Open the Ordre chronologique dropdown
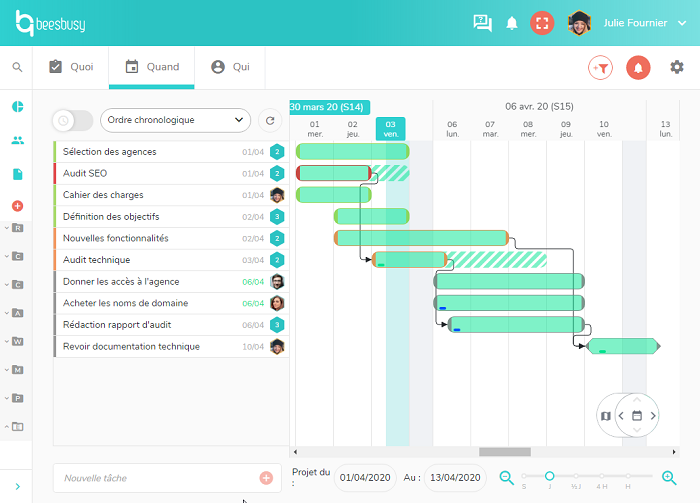Image resolution: width=700 pixels, height=503 pixels. (175, 120)
